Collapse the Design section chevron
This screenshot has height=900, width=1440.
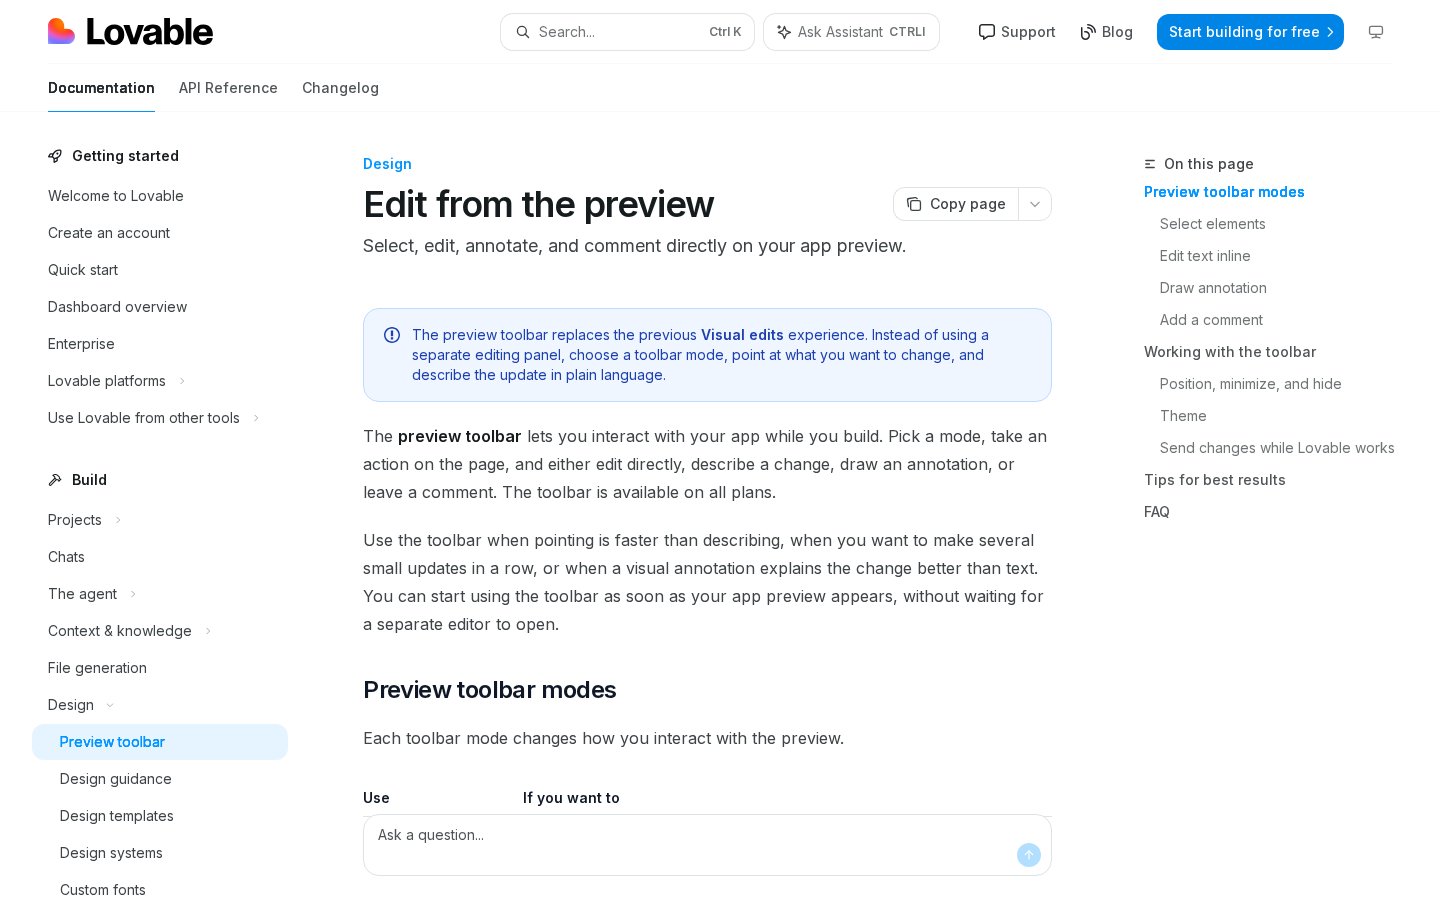110,705
